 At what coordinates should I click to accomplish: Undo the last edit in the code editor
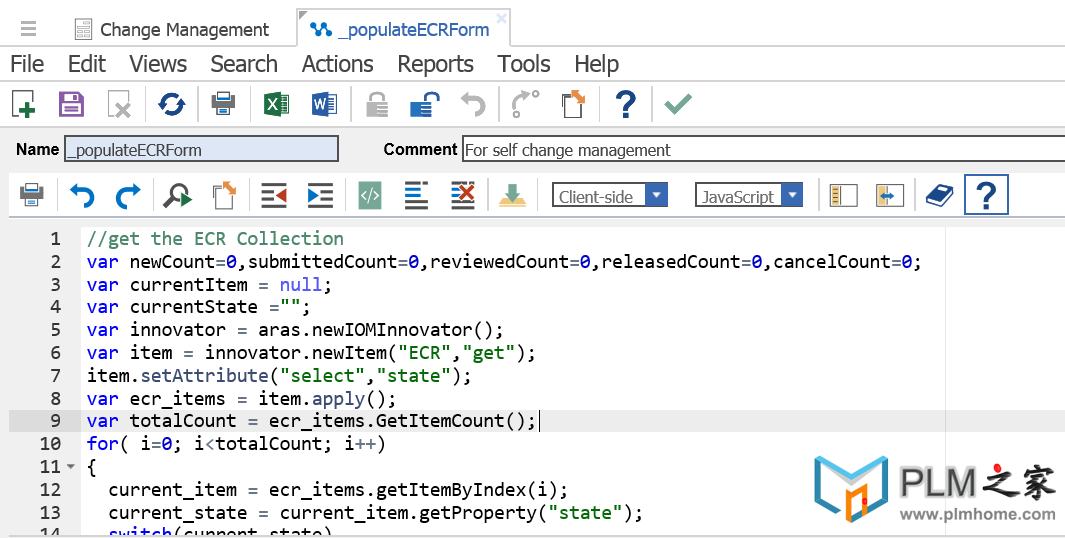[x=82, y=196]
